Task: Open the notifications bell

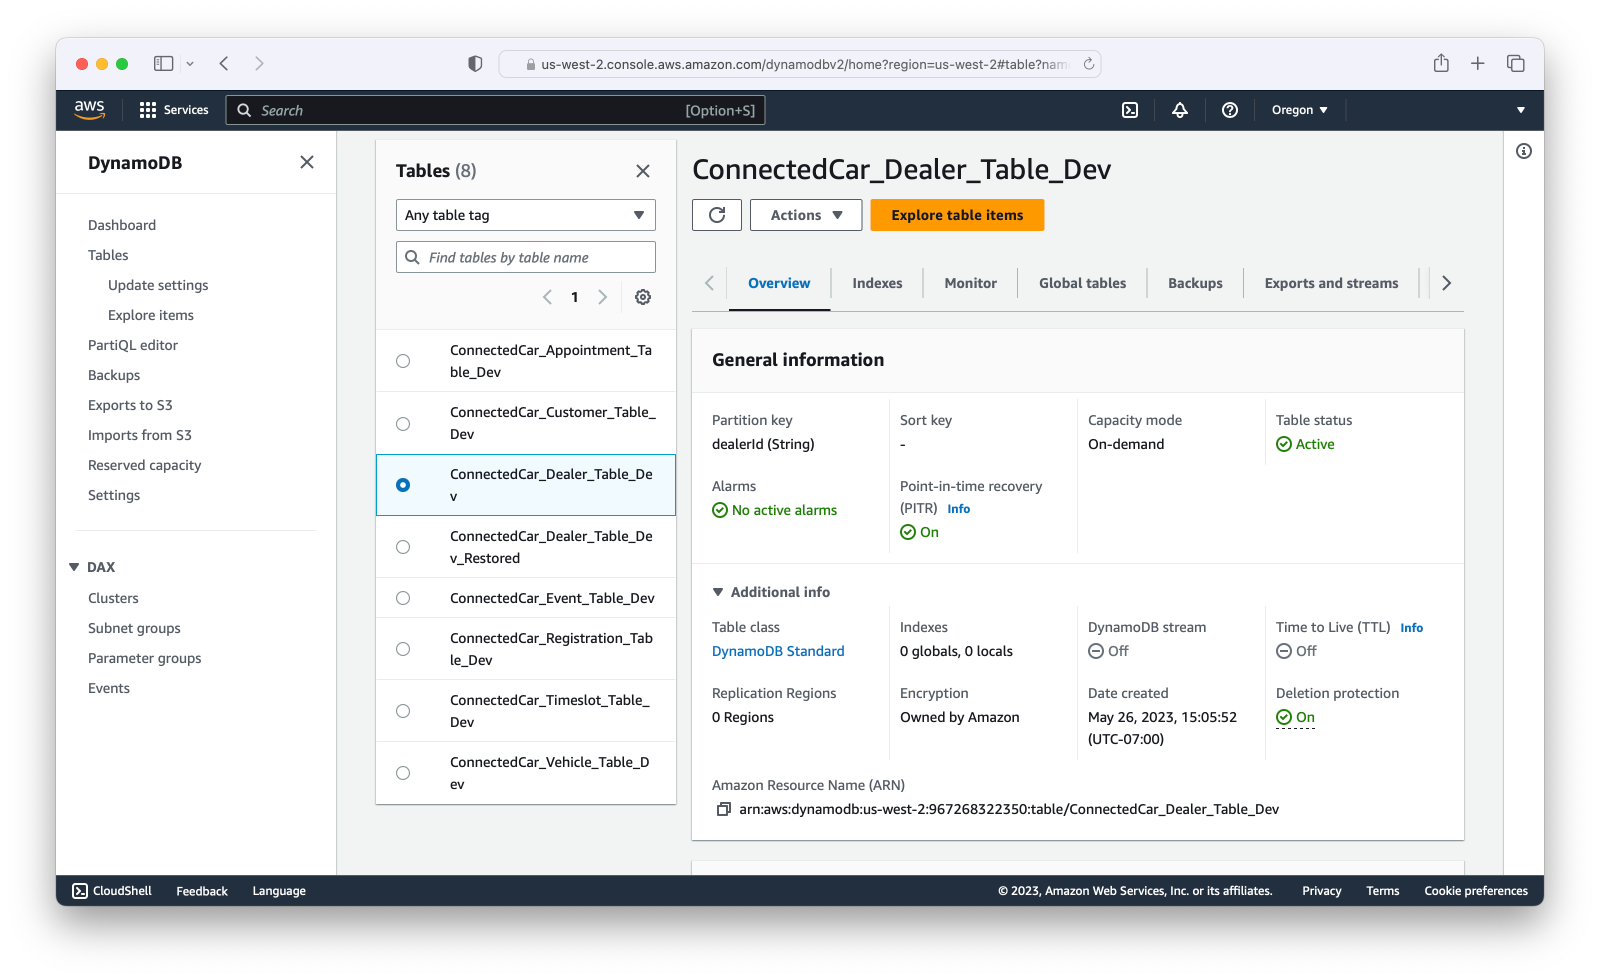Action: click(1180, 110)
